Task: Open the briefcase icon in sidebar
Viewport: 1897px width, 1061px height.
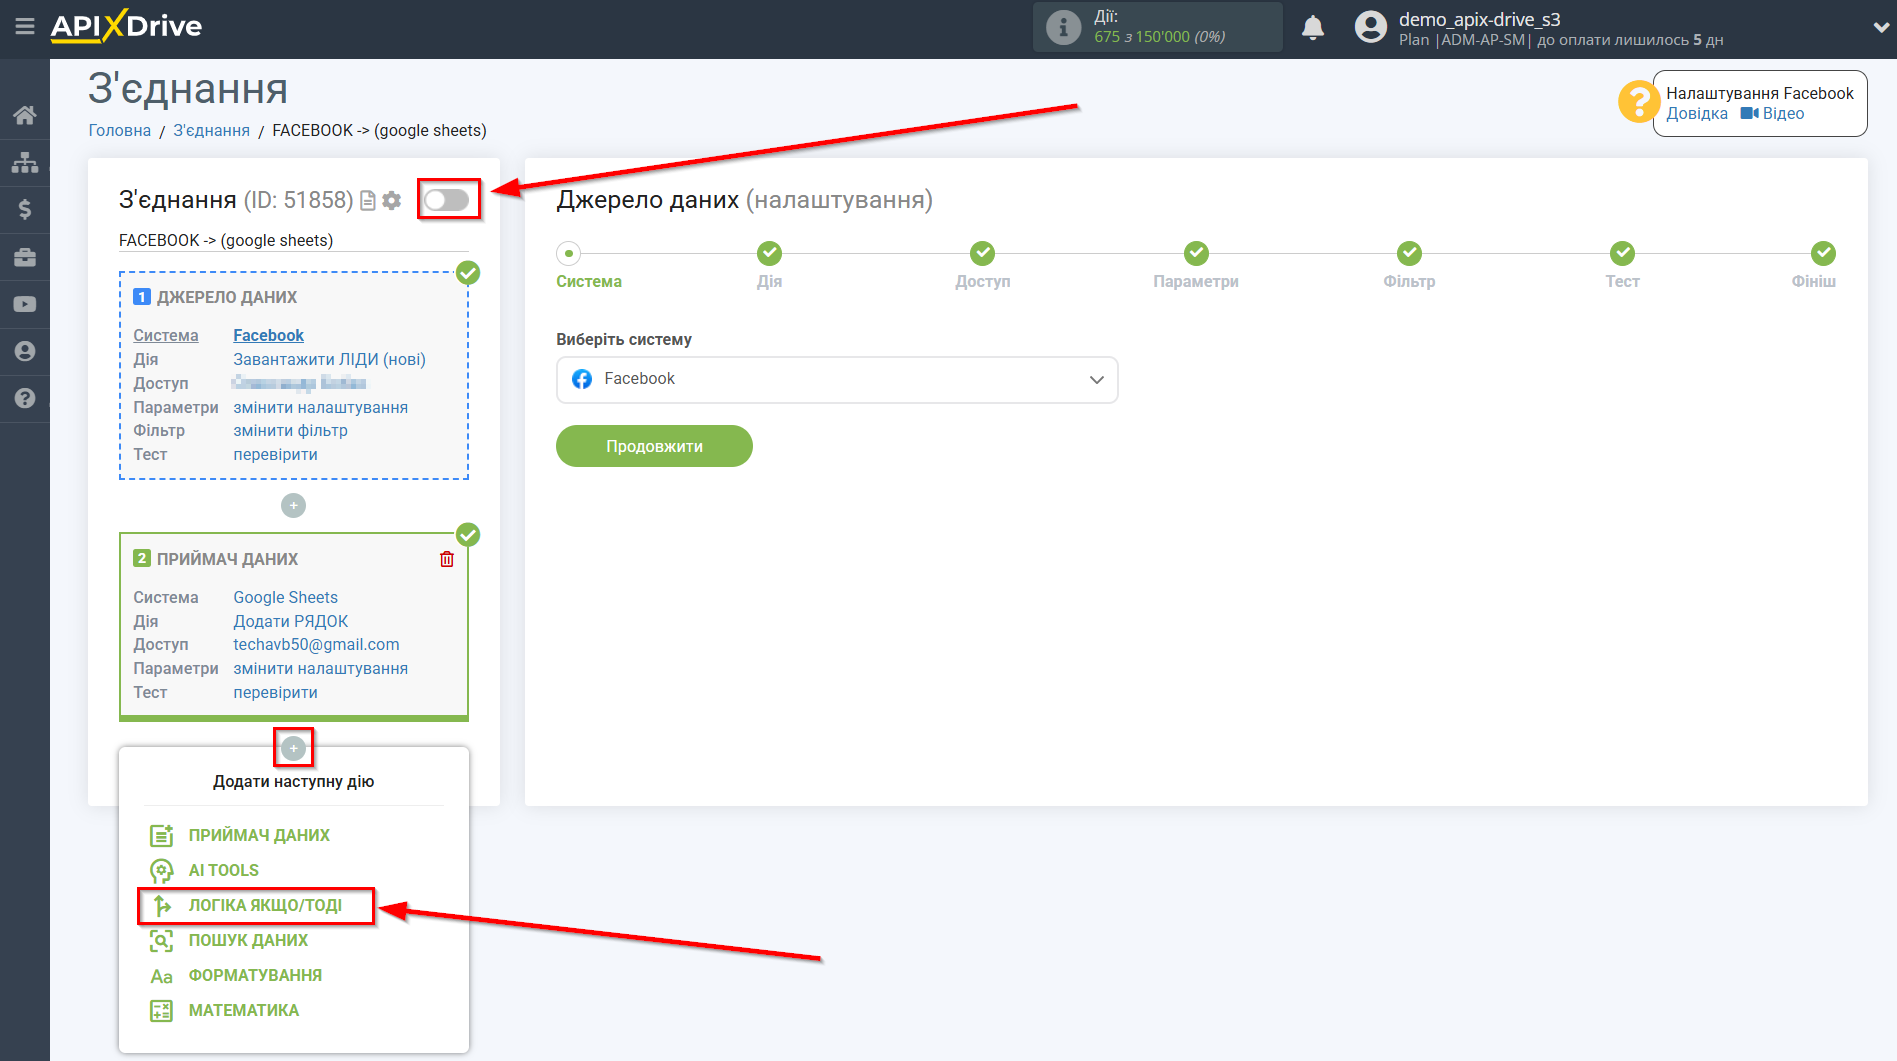Action: click(25, 257)
